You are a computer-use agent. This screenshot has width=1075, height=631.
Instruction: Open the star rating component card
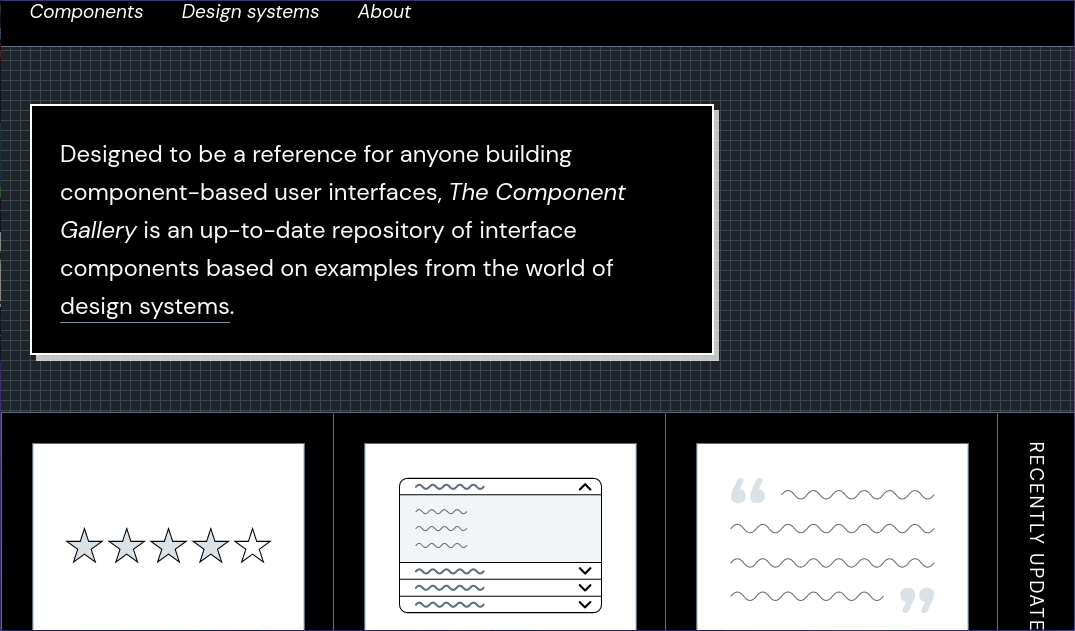pos(168,537)
